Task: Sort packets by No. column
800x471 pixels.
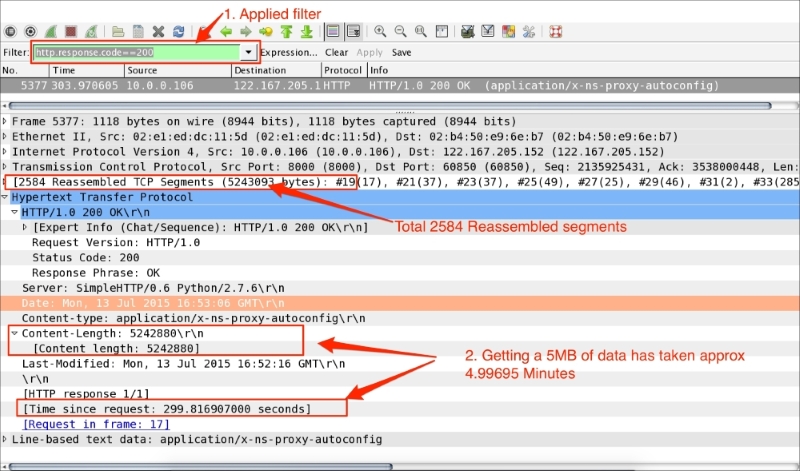Action: tap(24, 70)
